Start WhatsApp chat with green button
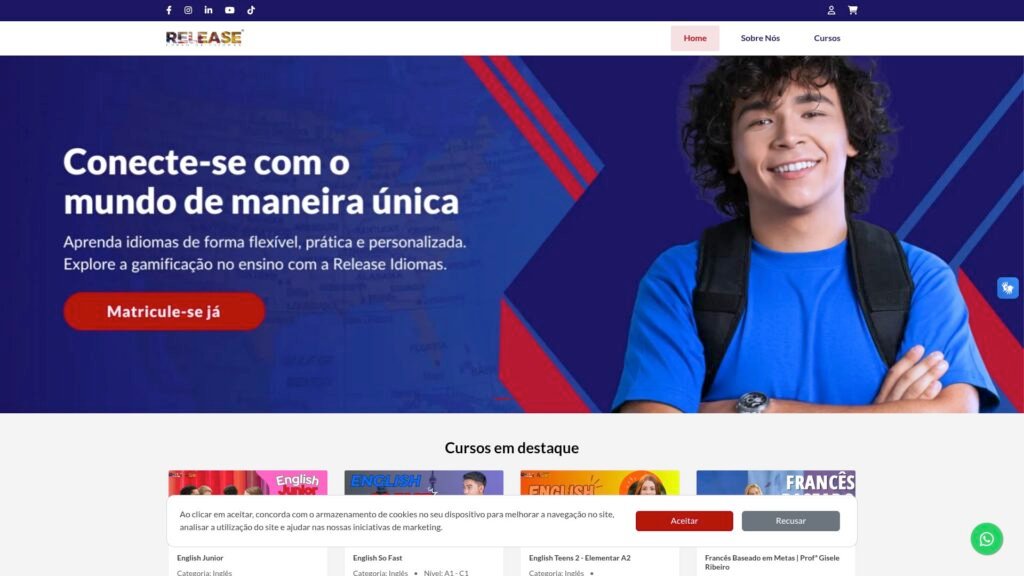The height and width of the screenshot is (576, 1024). [x=986, y=539]
